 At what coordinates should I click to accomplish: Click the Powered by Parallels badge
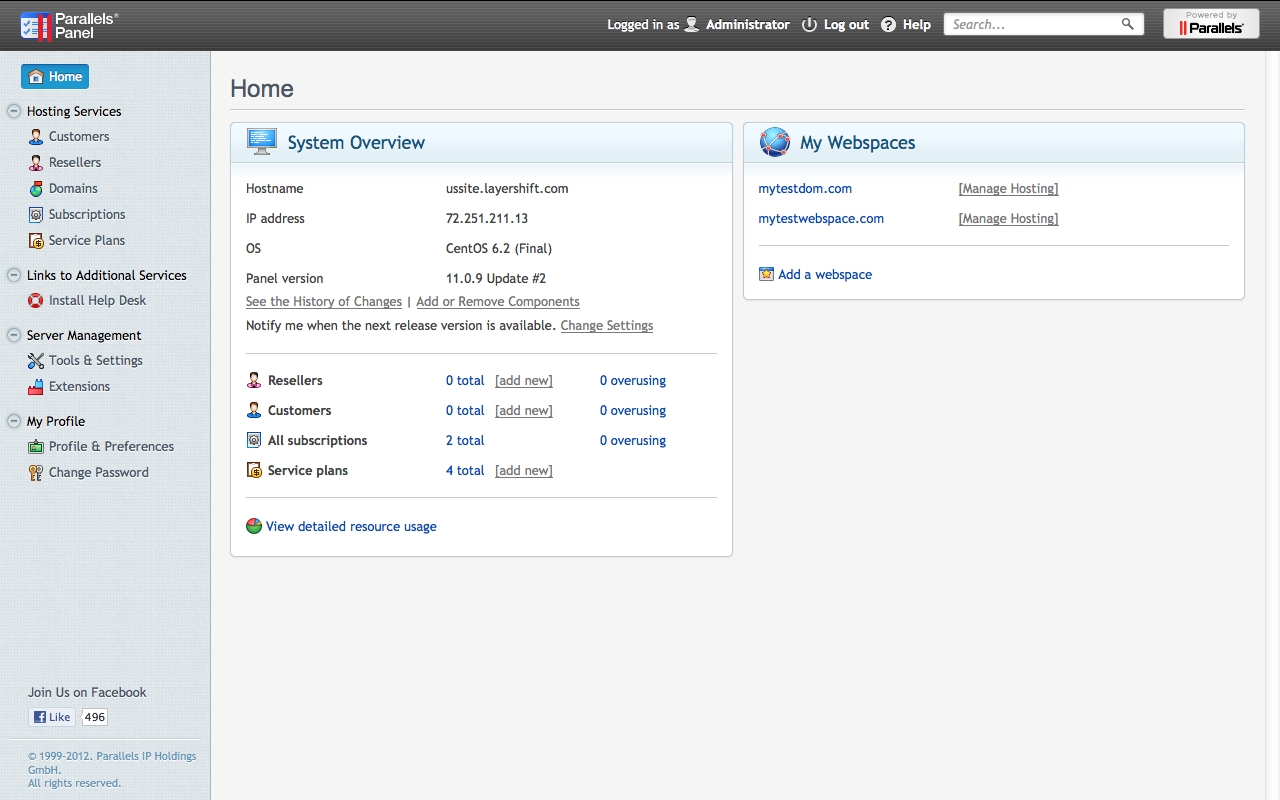point(1211,24)
